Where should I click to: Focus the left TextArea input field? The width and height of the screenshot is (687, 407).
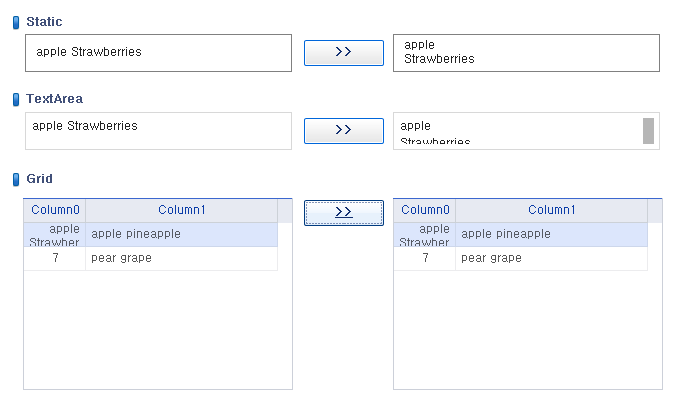click(158, 131)
